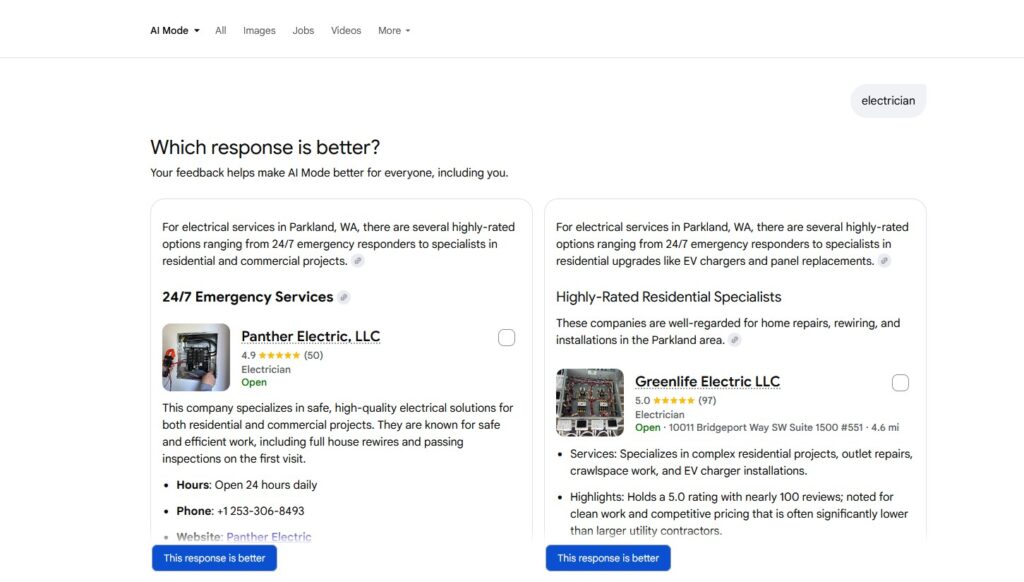Click the Panther Electric photo thumbnail
The width and height of the screenshot is (1024, 582).
196,357
